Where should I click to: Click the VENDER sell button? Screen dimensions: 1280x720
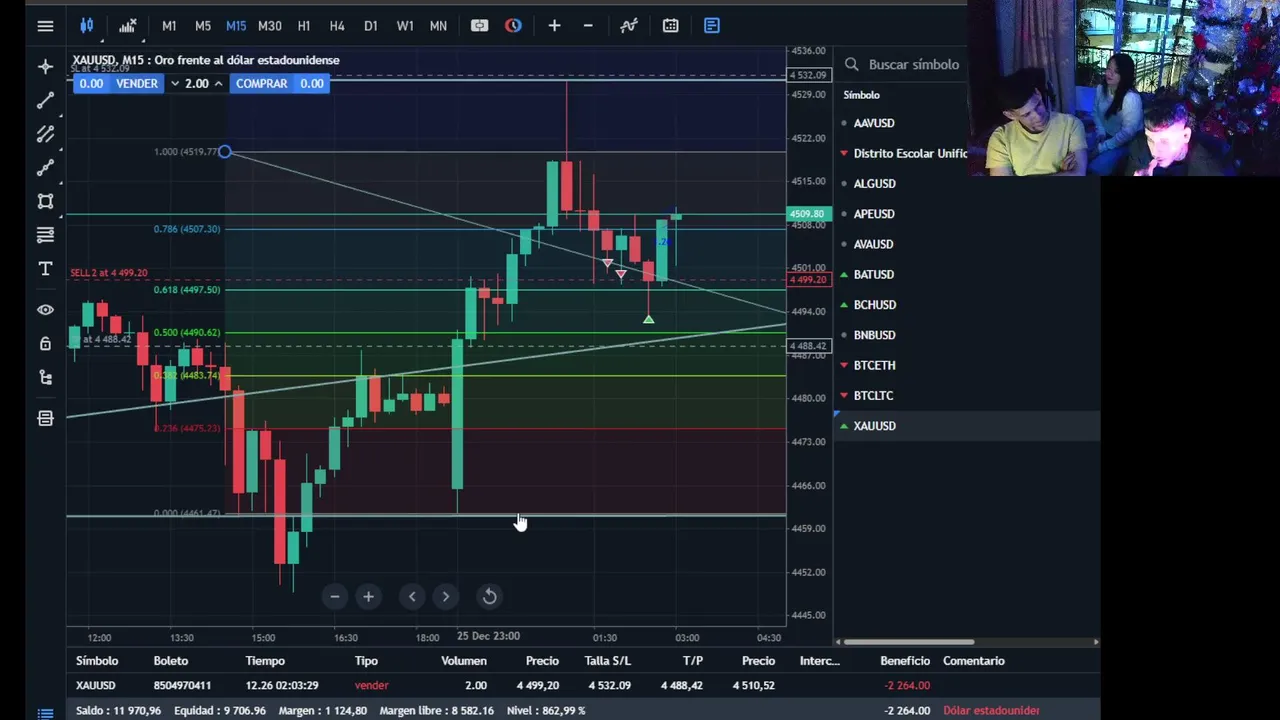(x=137, y=84)
